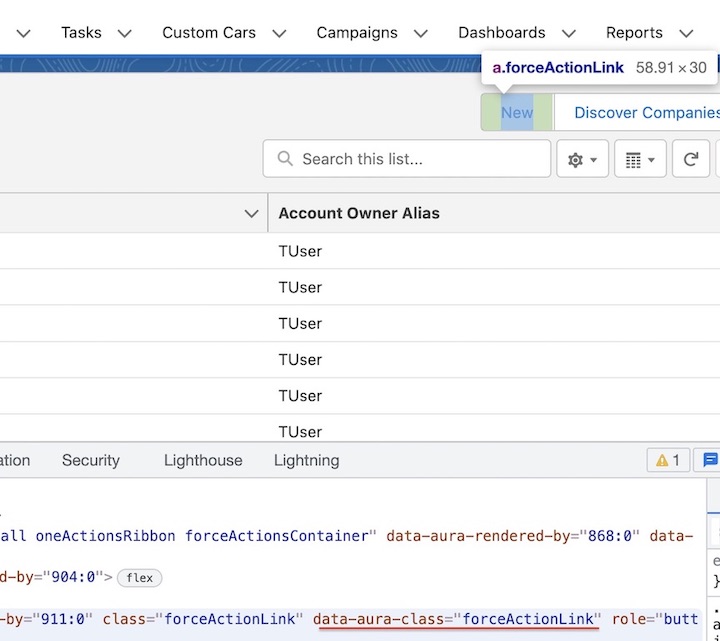
Task: Refresh the list with the reload icon
Action: tap(690, 159)
